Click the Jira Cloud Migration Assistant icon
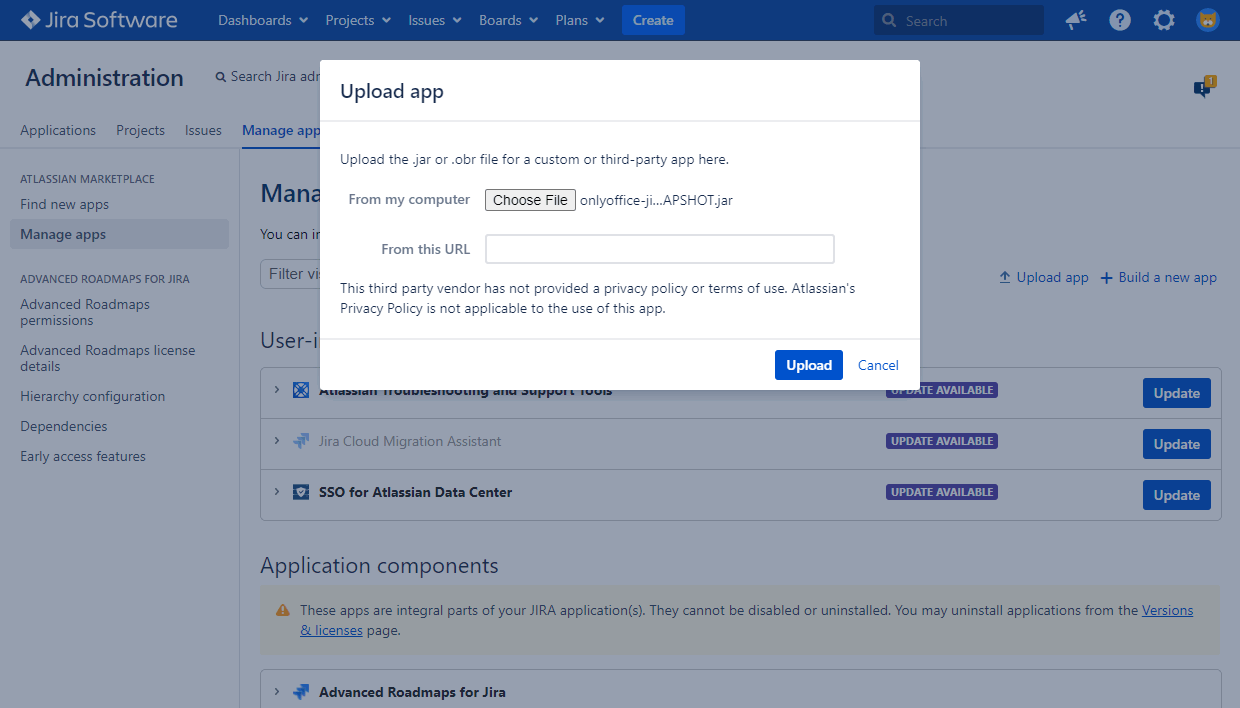Image resolution: width=1240 pixels, height=708 pixels. [301, 441]
